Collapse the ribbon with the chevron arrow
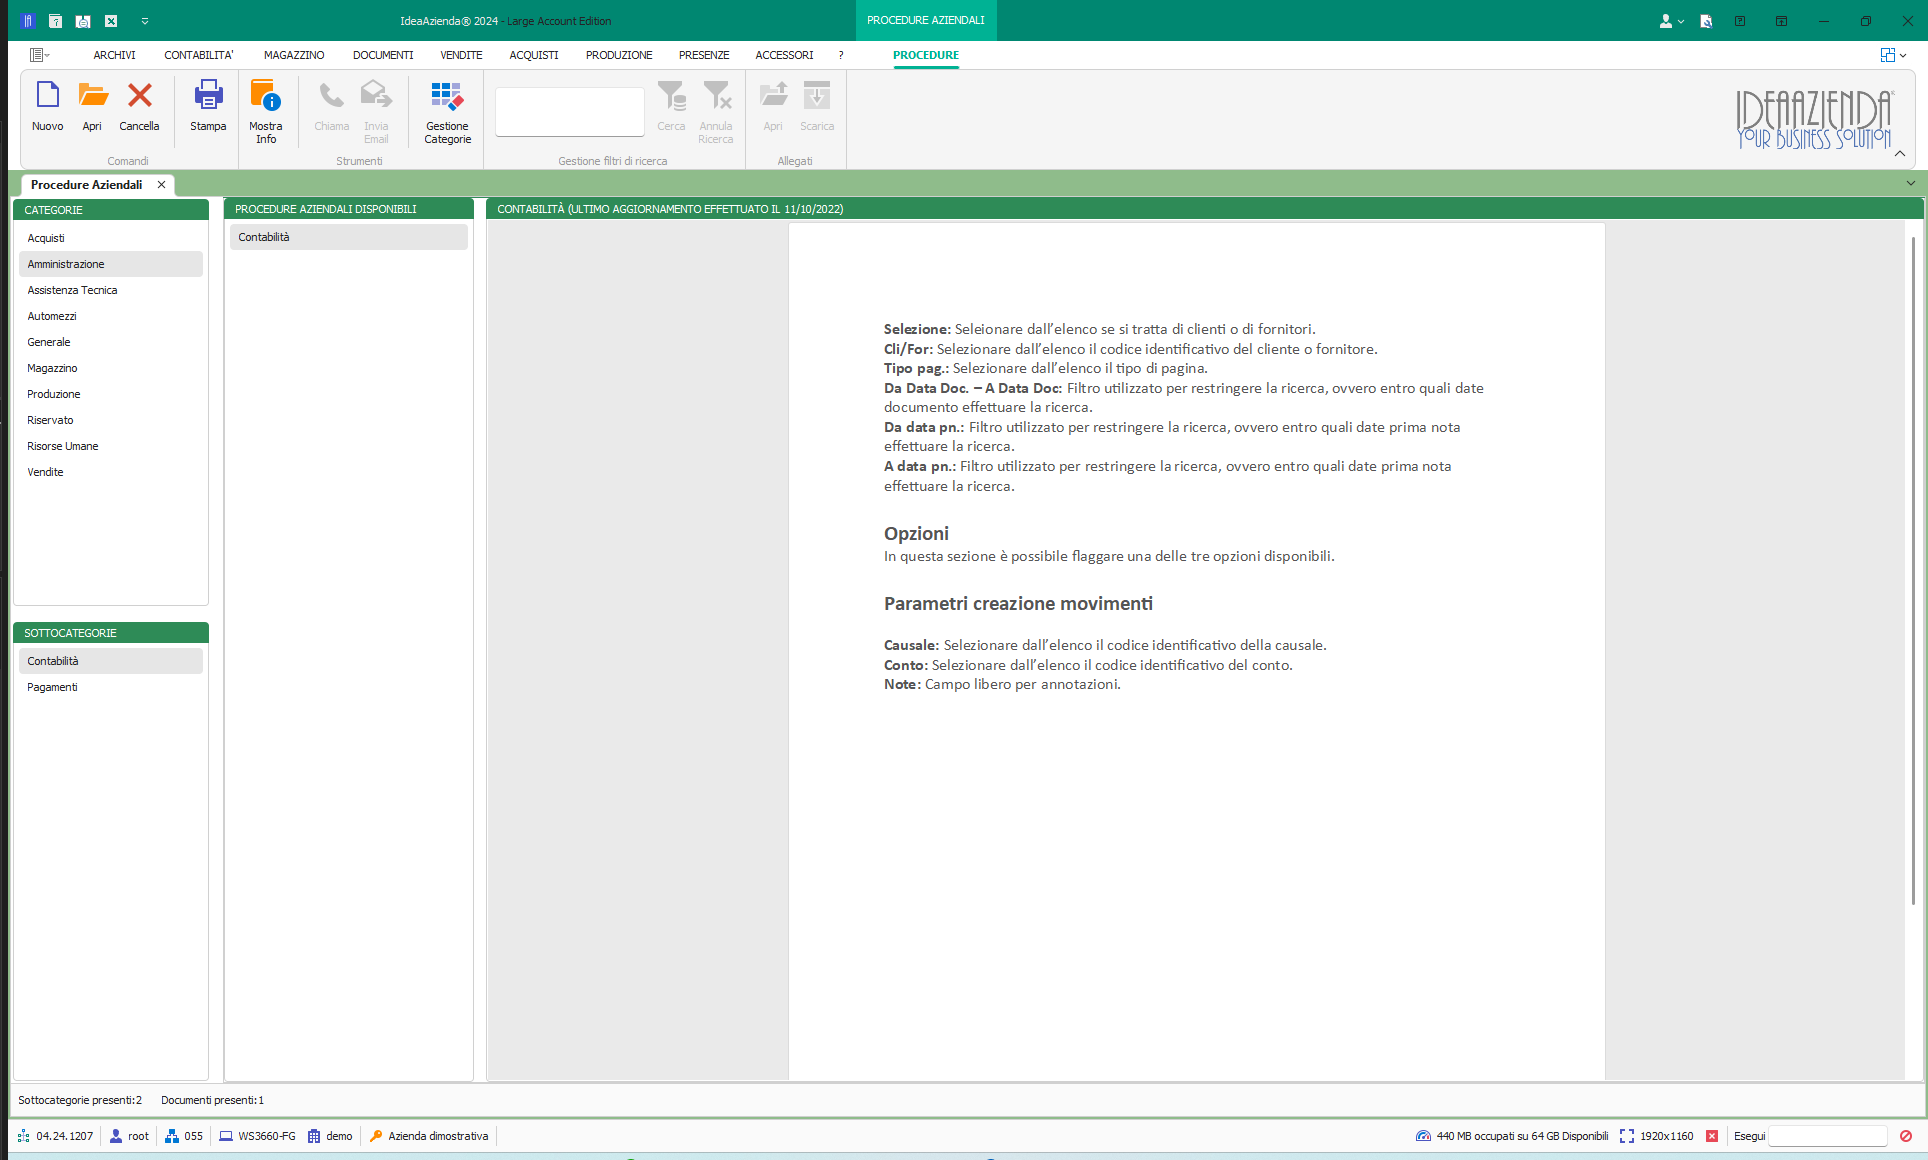 coord(1900,153)
